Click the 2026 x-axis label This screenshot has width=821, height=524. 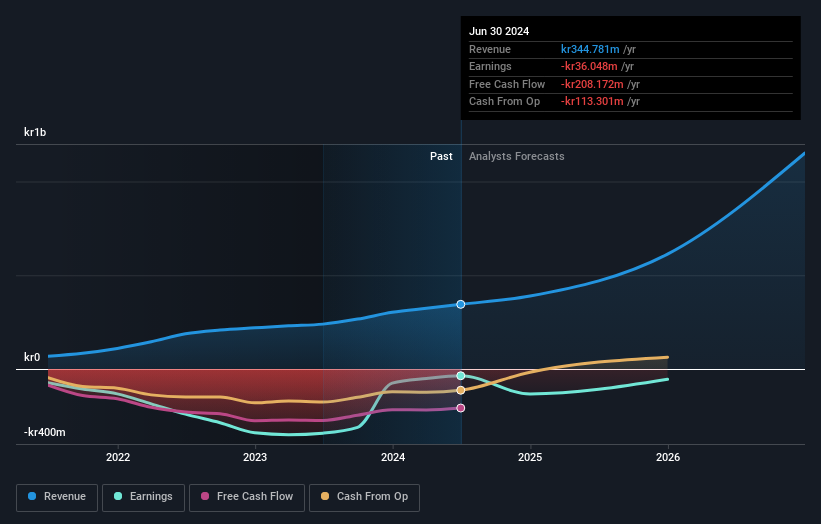click(x=668, y=457)
